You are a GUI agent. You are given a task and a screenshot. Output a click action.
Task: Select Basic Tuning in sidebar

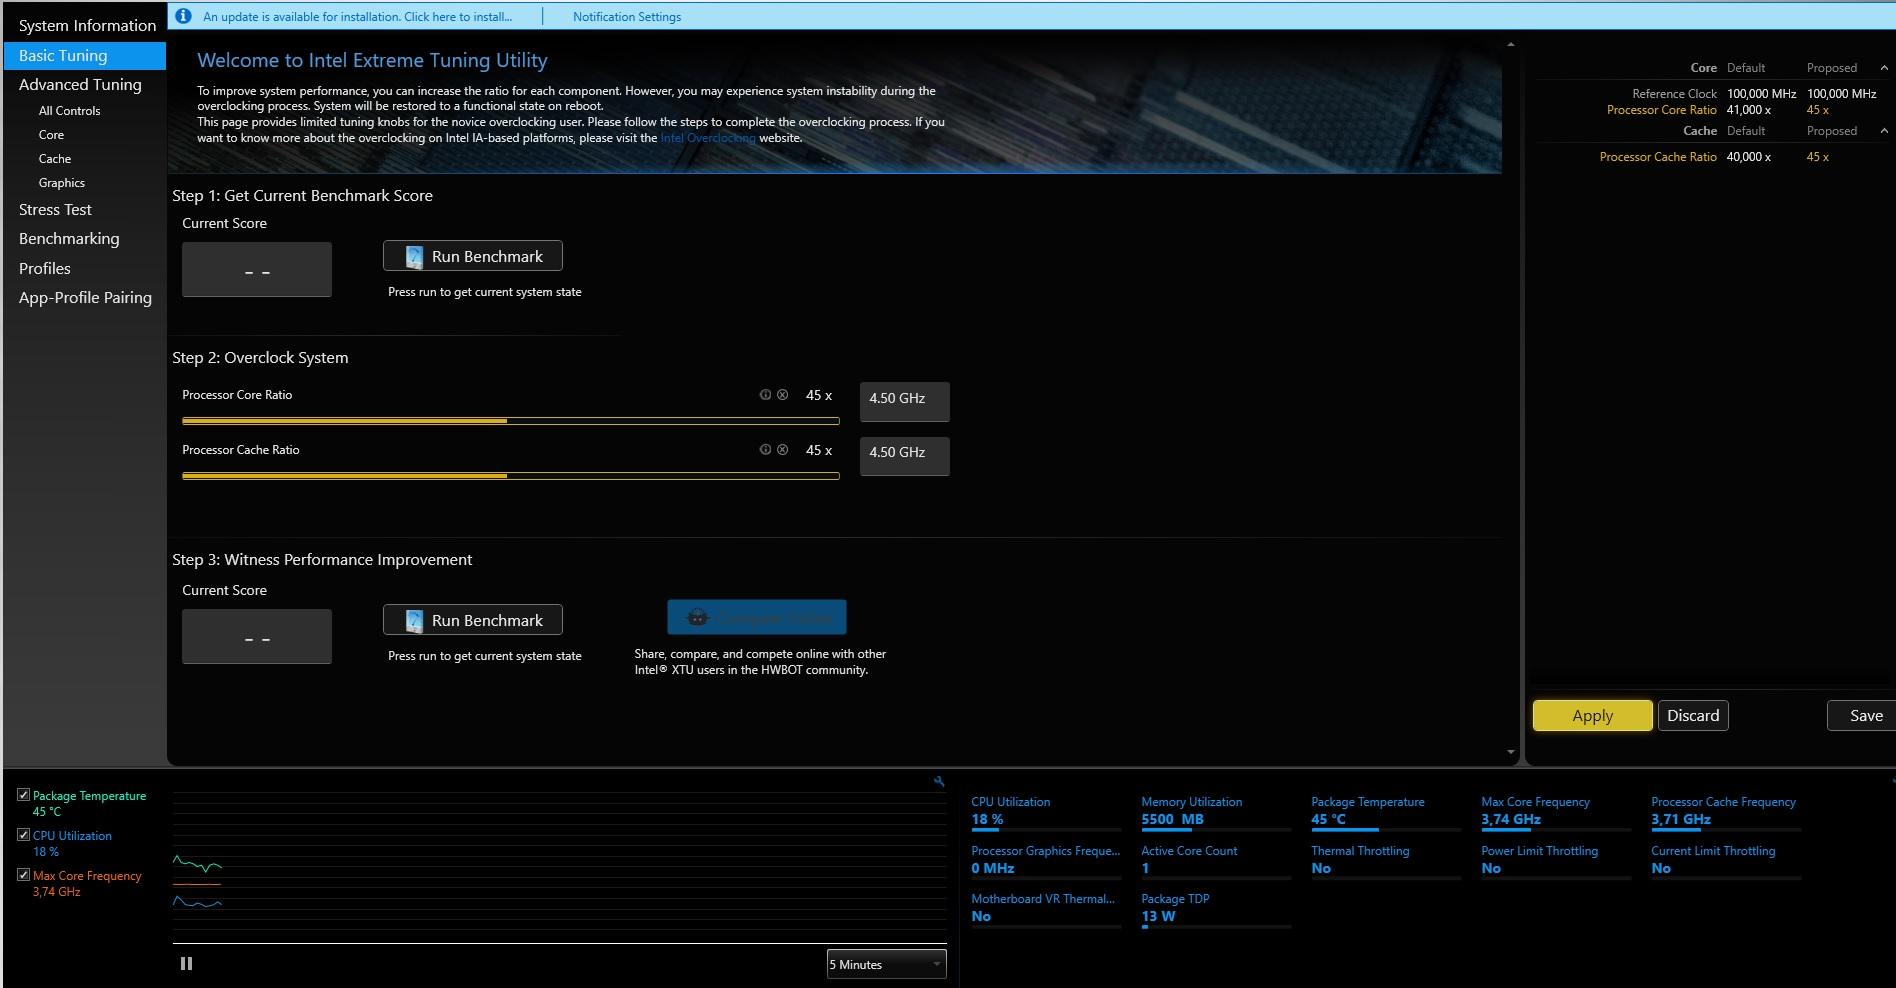click(85, 56)
